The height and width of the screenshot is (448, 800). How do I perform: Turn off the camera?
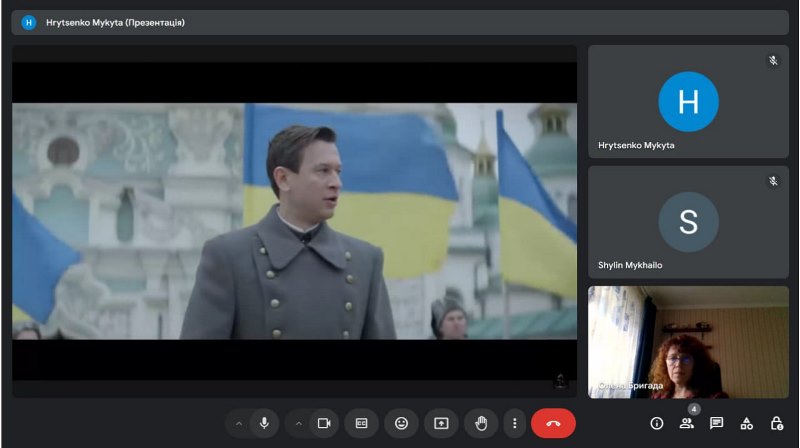pos(324,424)
